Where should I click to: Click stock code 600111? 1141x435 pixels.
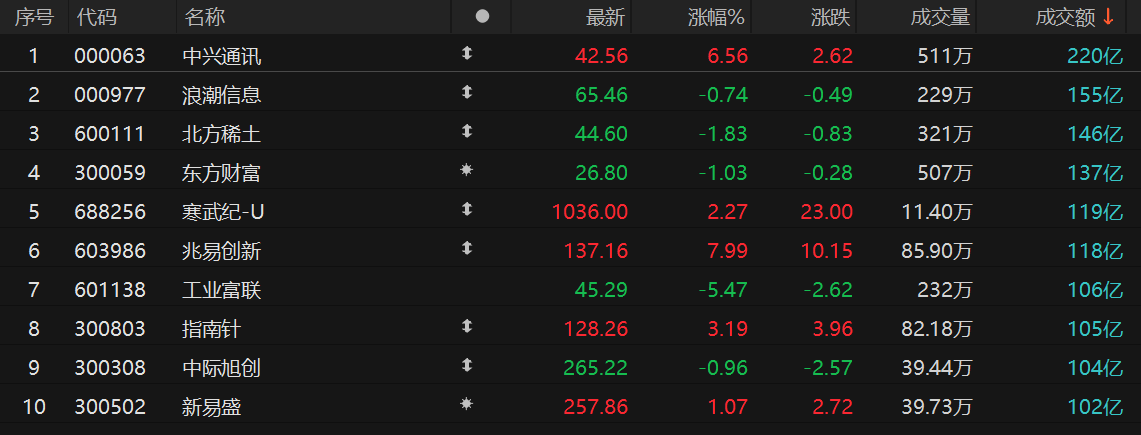[x=110, y=135]
